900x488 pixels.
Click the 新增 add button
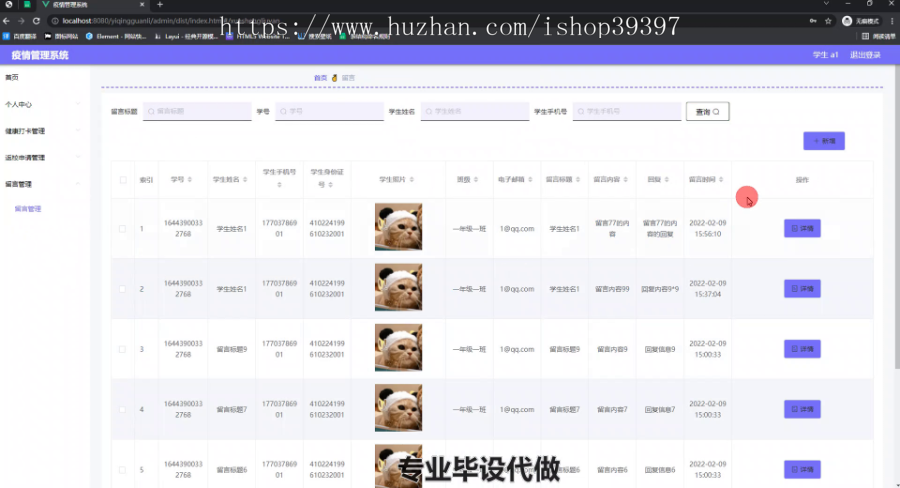(824, 141)
